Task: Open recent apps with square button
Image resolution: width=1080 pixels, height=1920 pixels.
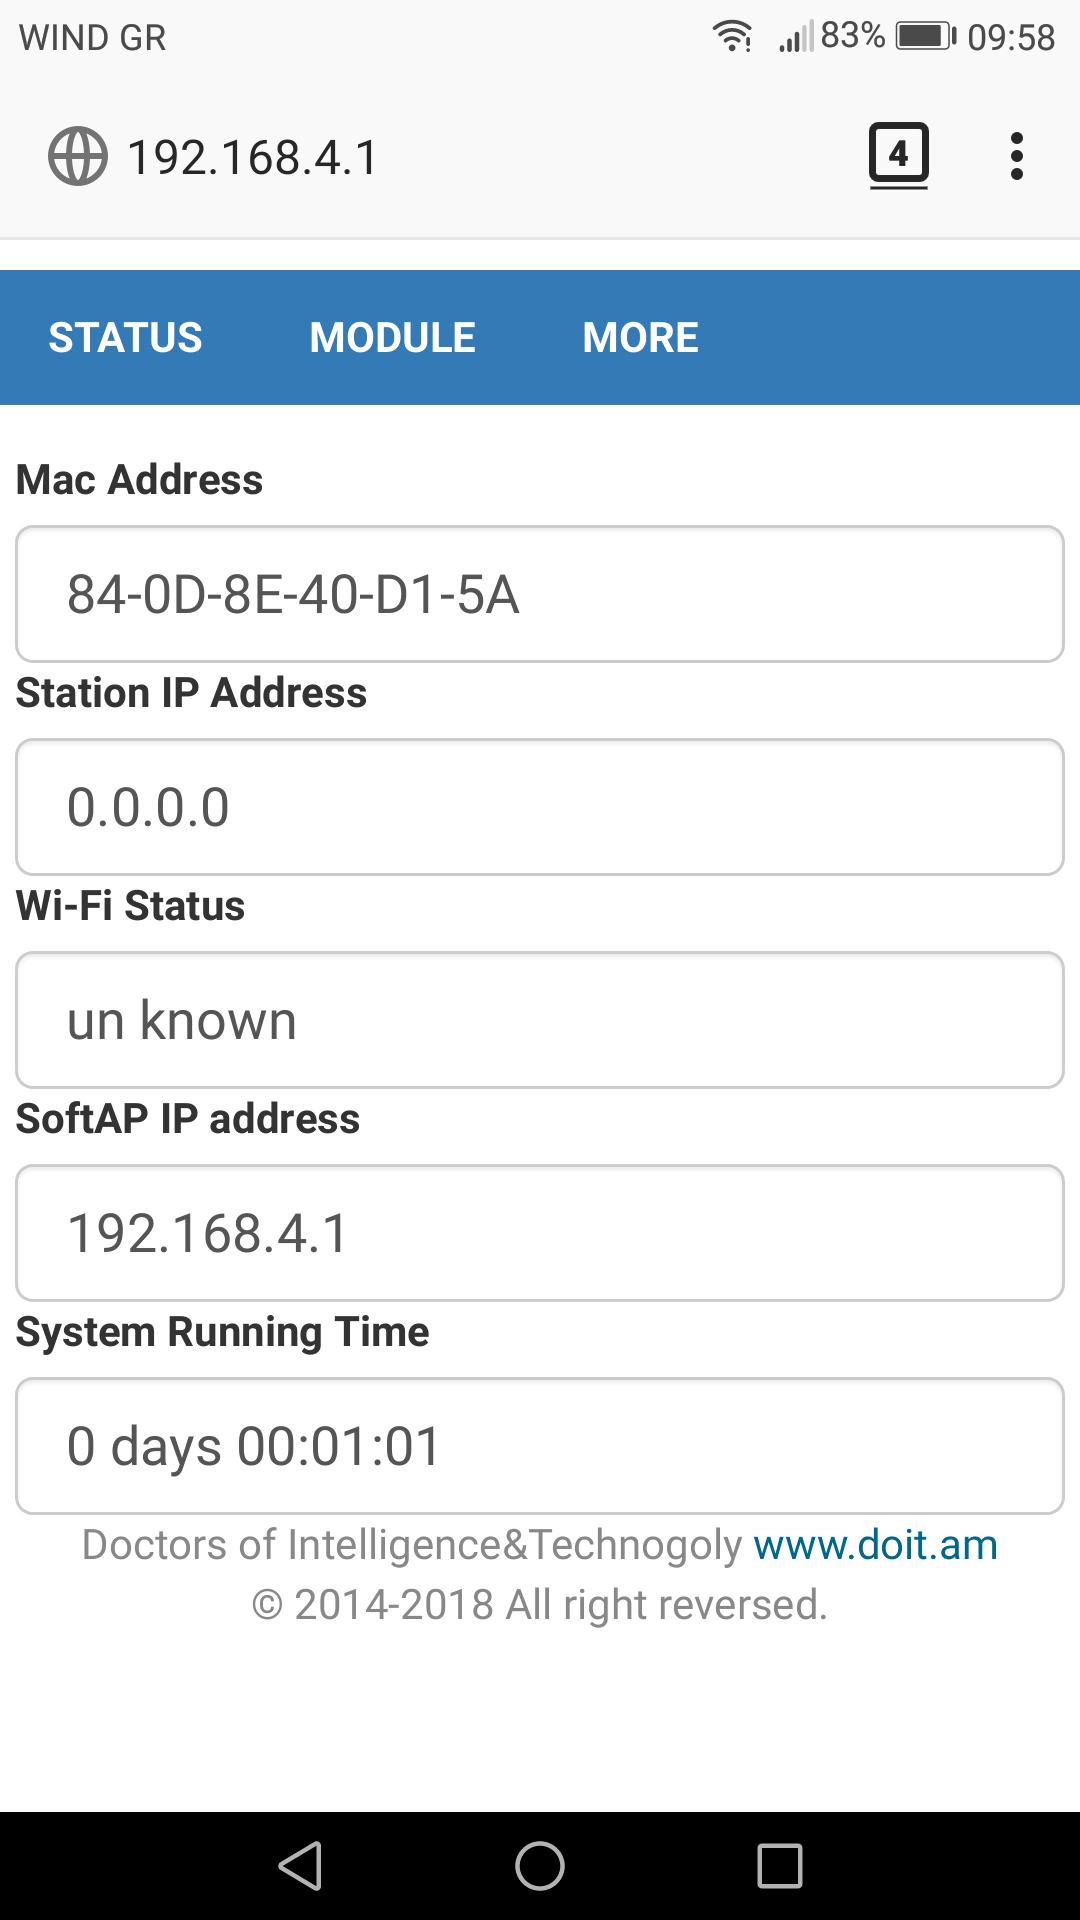Action: tap(780, 1866)
